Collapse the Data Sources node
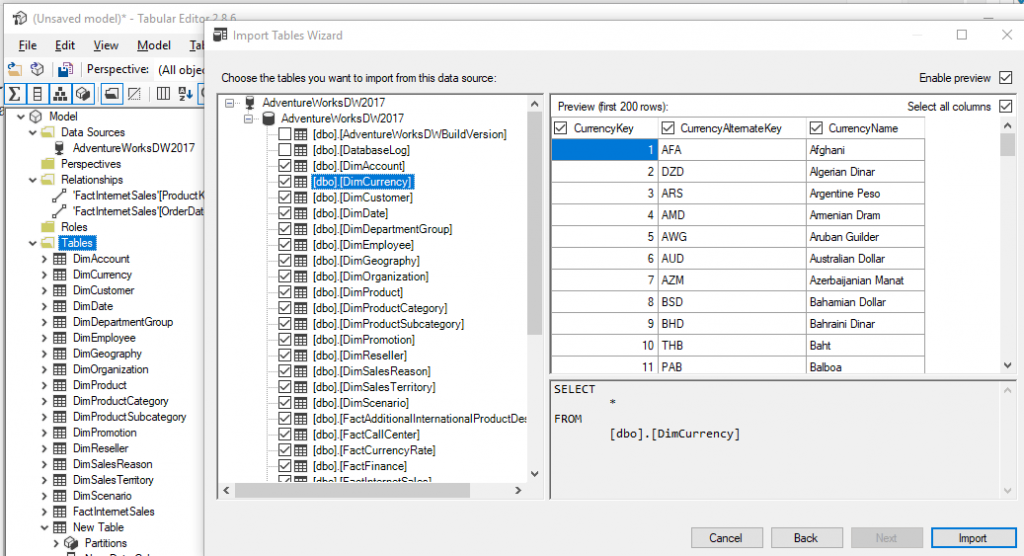Image resolution: width=1024 pixels, height=556 pixels. pos(33,132)
